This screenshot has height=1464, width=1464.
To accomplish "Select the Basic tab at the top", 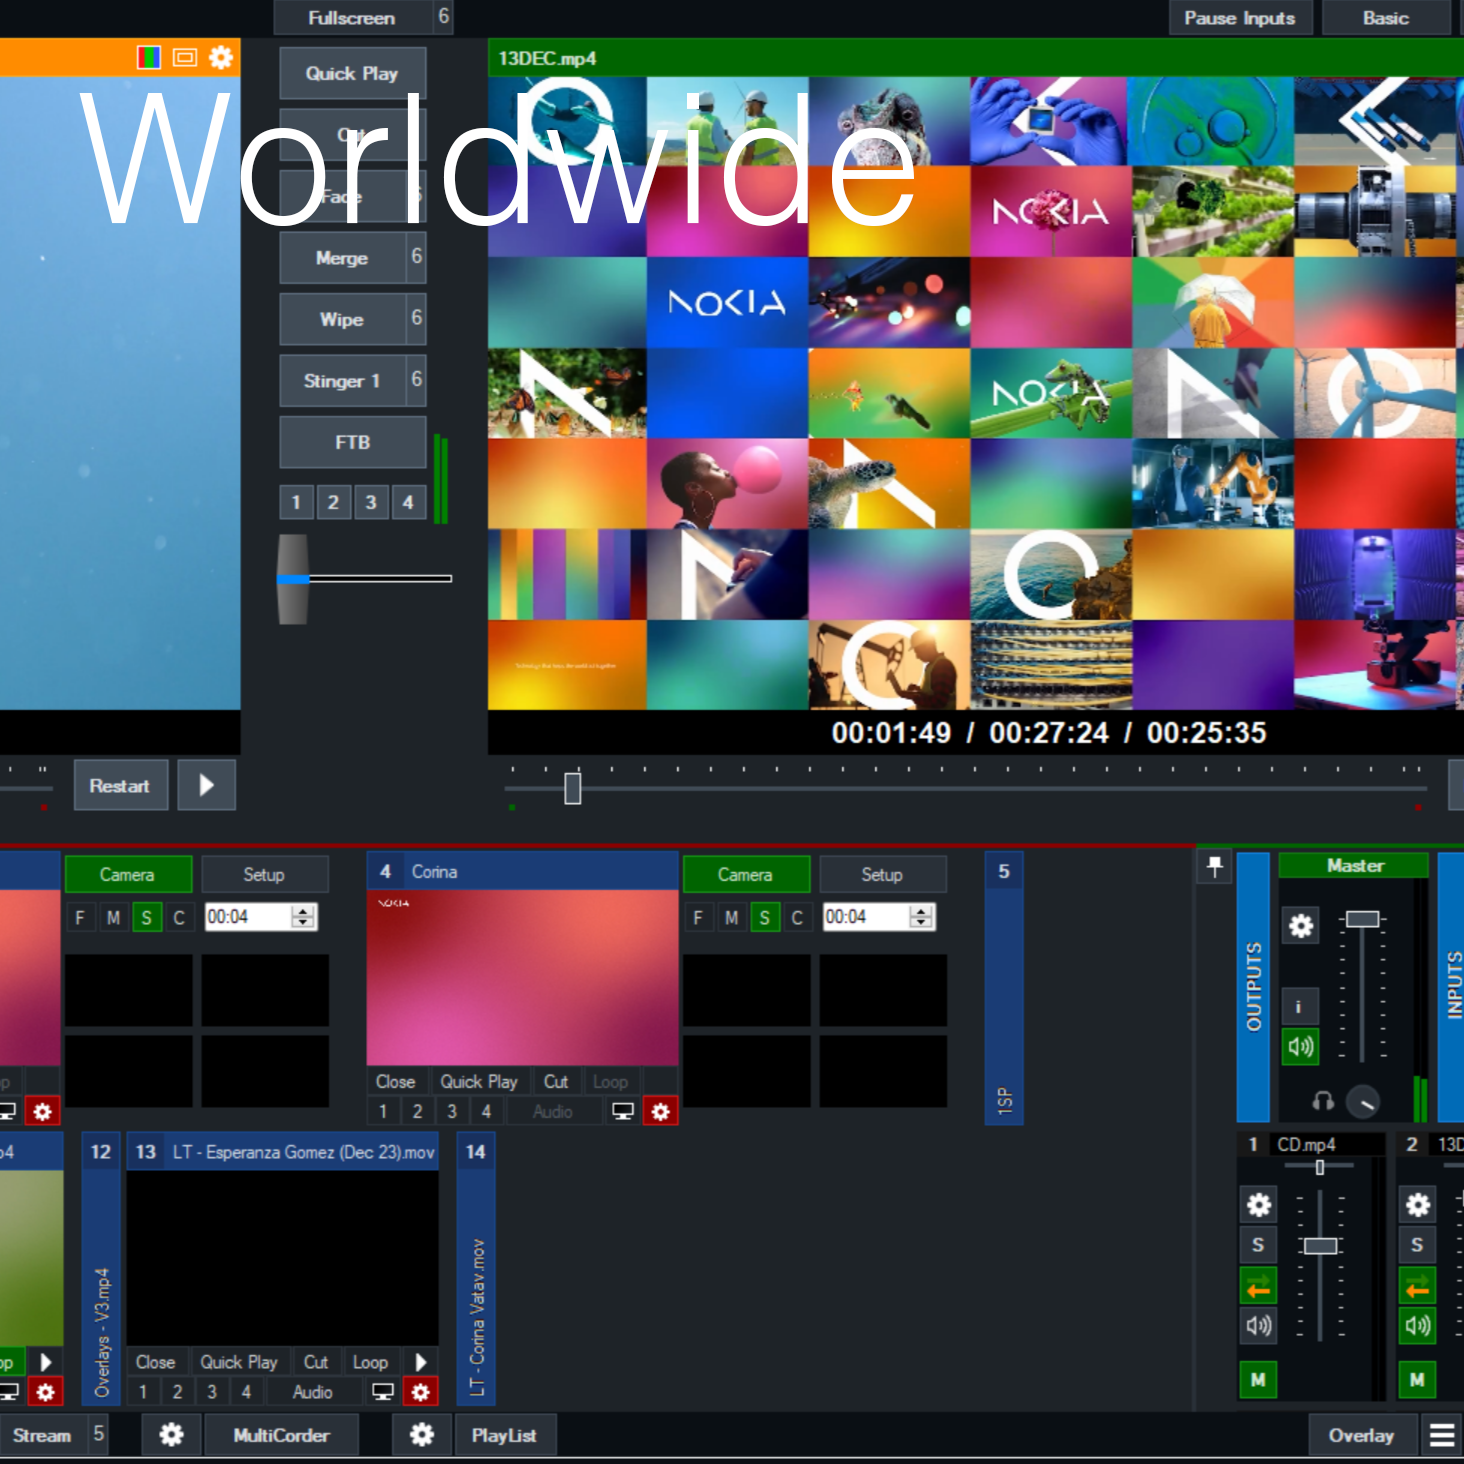I will click(1385, 18).
